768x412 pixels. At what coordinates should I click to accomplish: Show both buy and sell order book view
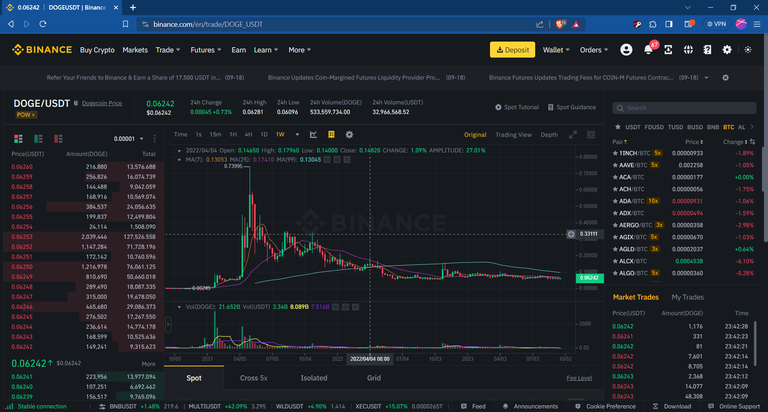point(18,139)
